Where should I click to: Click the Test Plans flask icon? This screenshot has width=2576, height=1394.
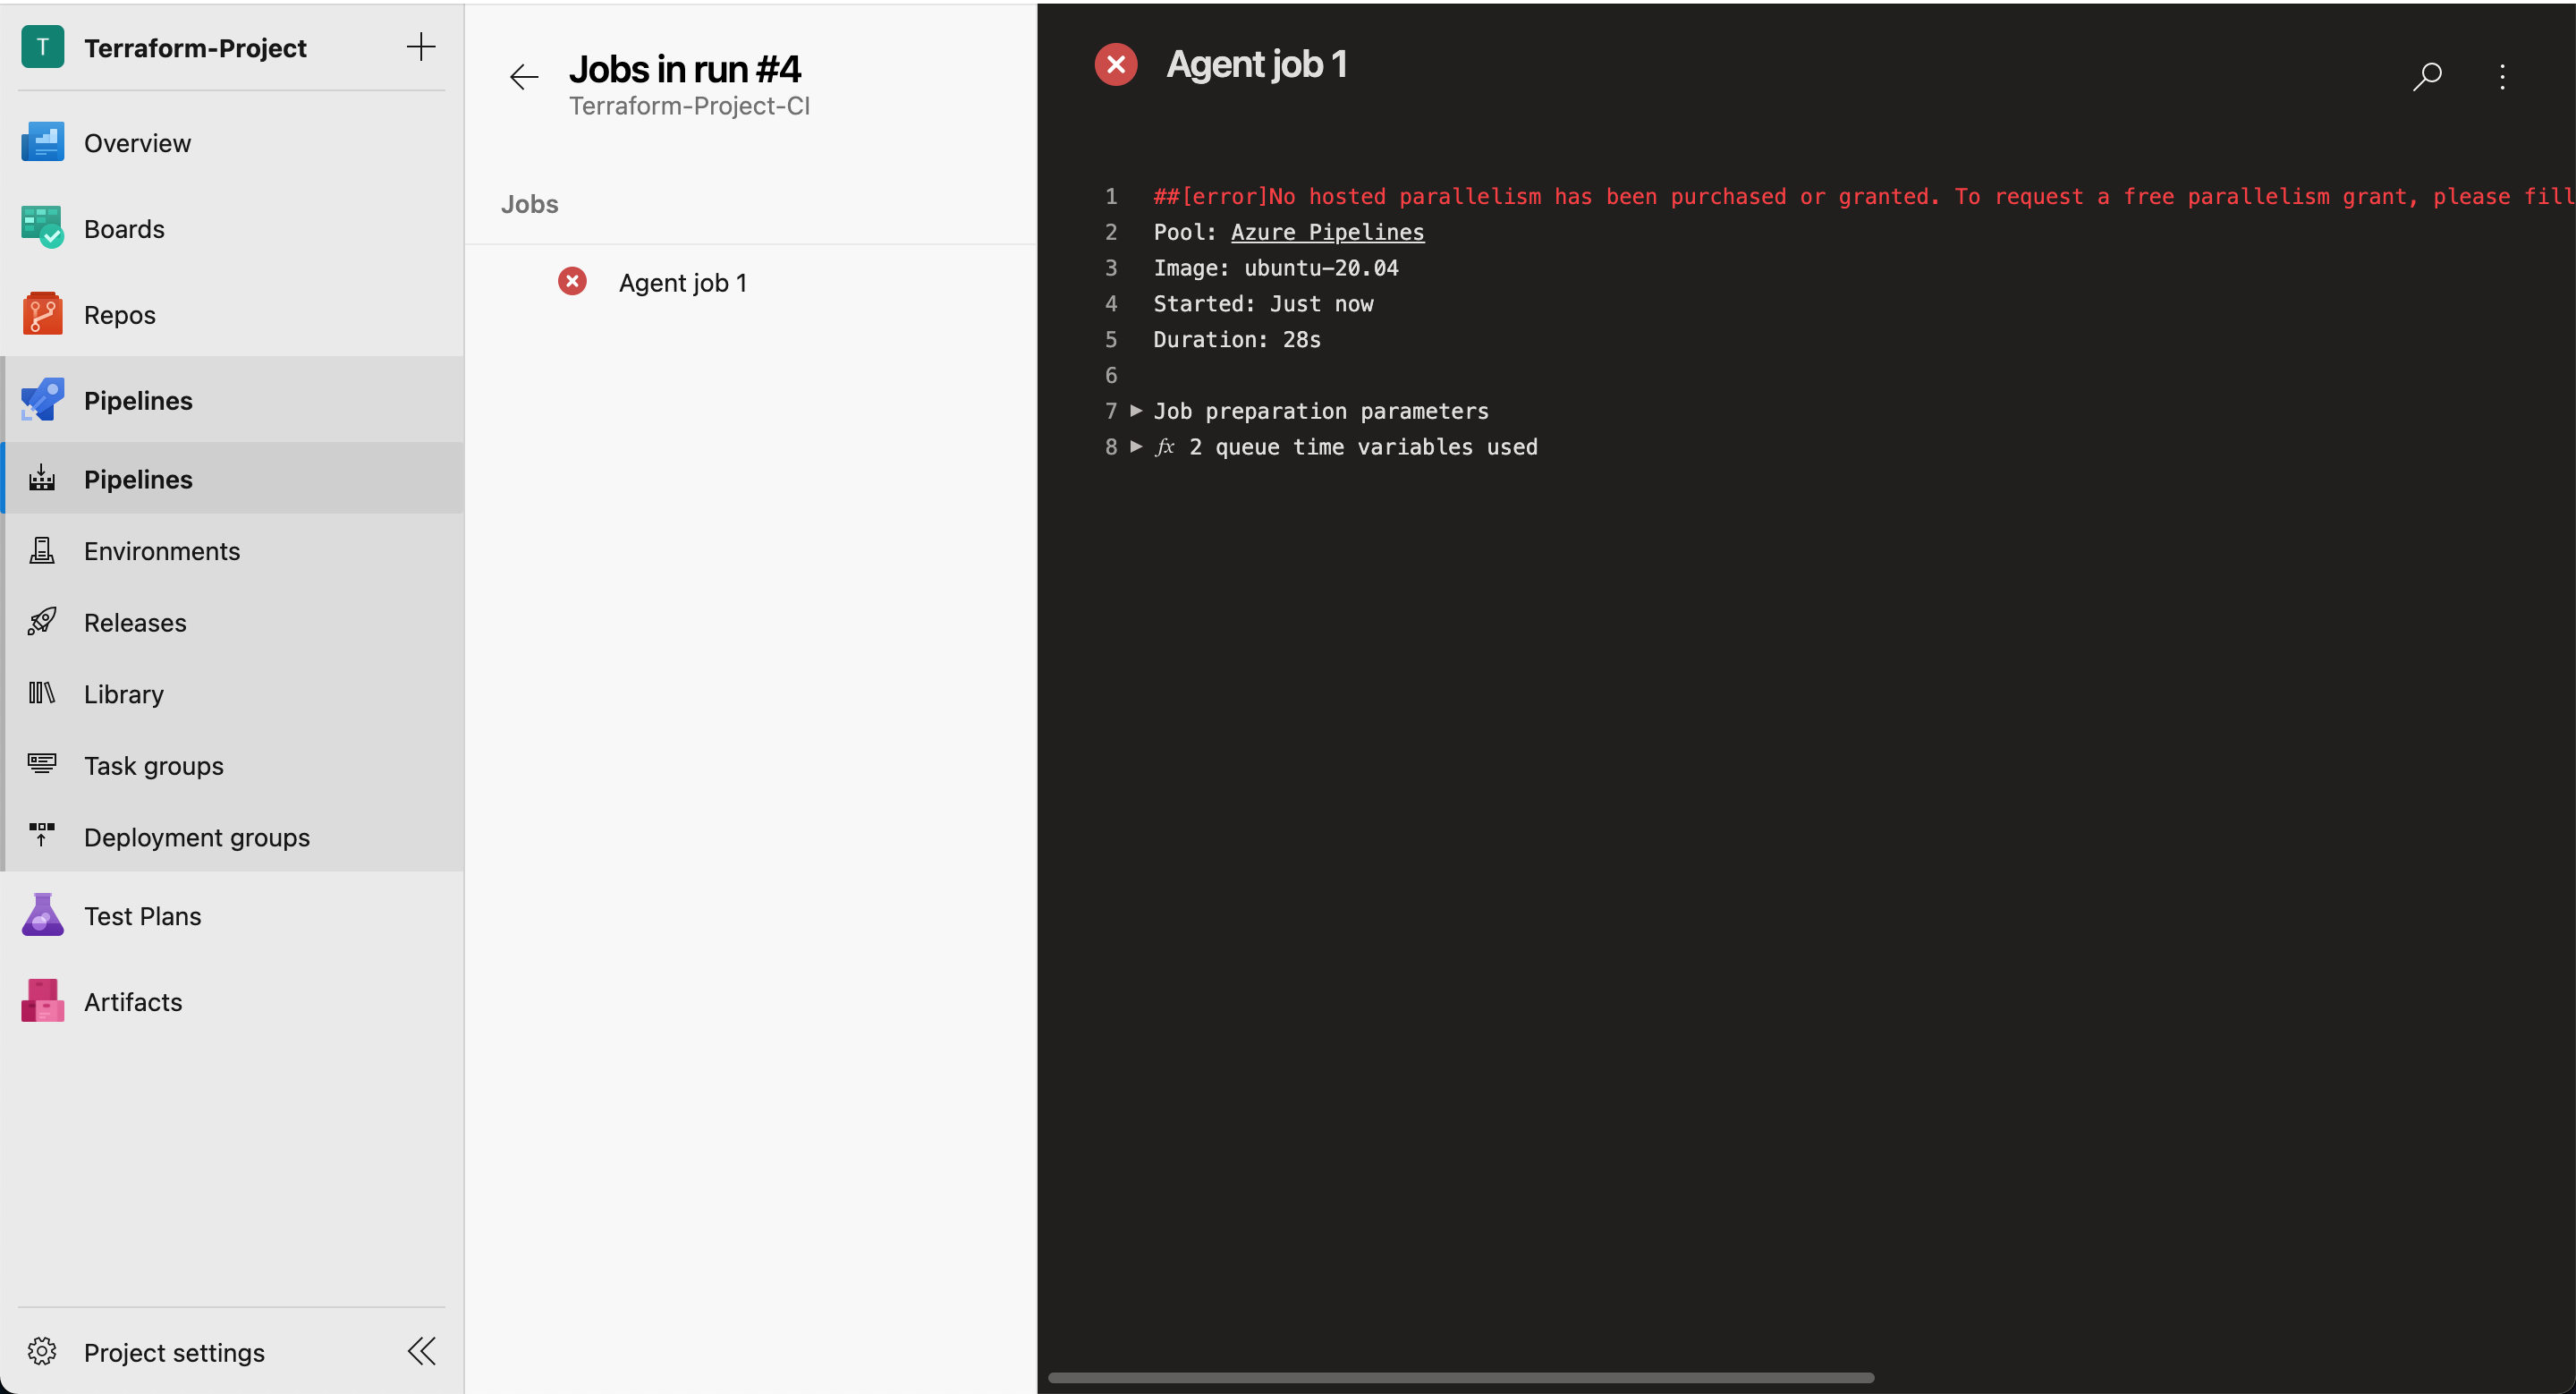42,916
